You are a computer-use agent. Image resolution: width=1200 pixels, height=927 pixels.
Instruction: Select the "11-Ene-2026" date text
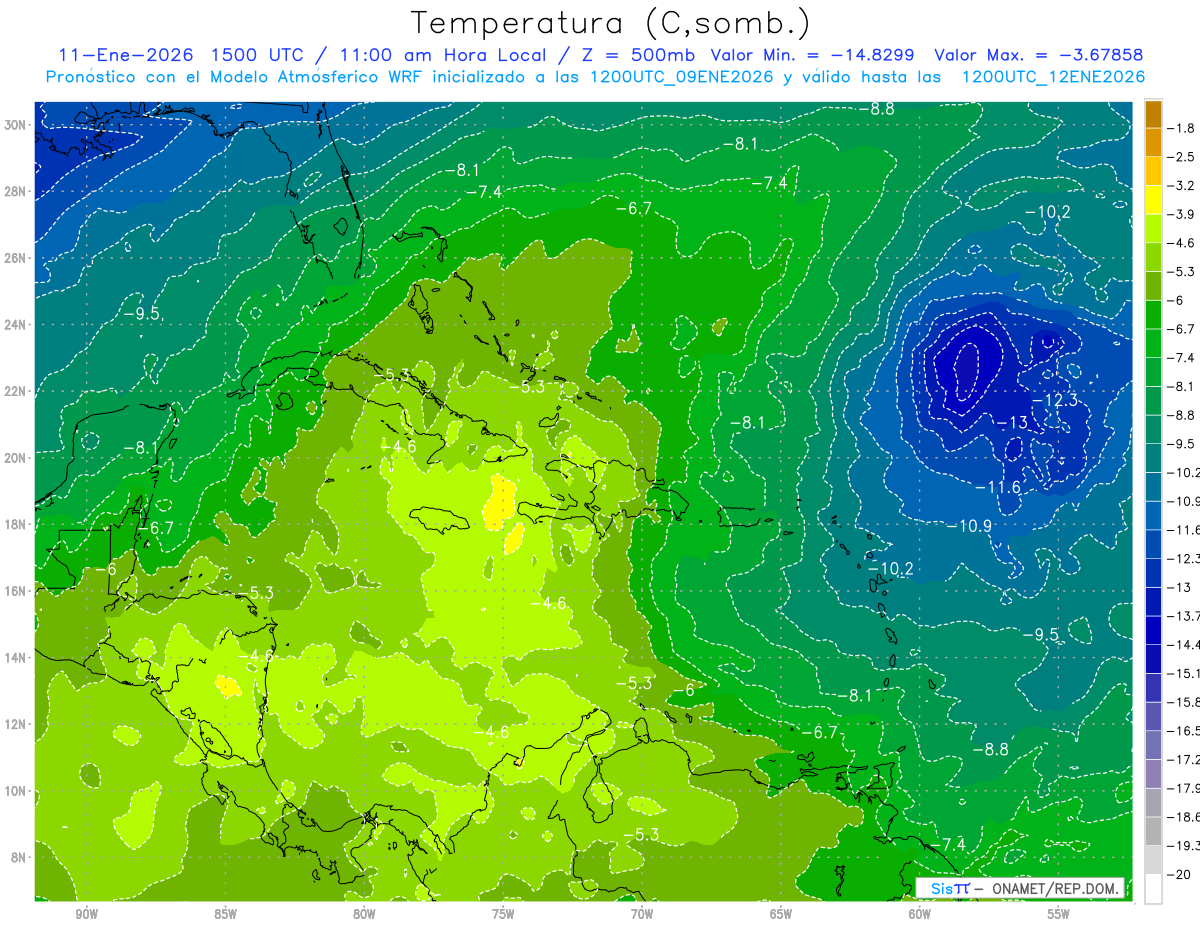125,55
